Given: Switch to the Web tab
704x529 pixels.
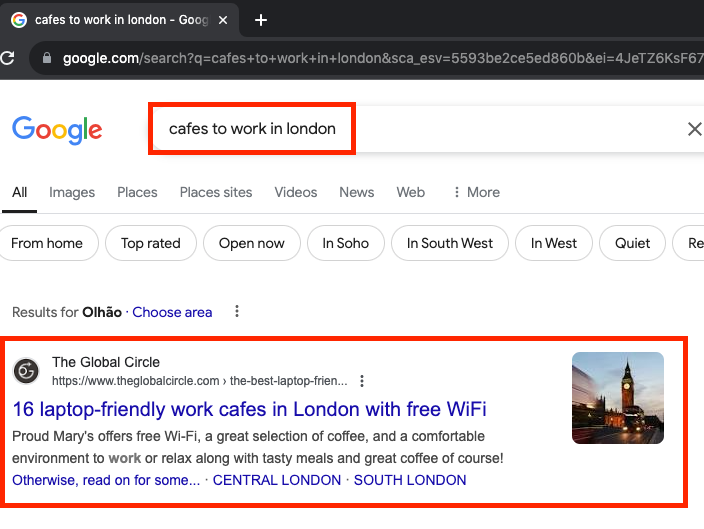Looking at the screenshot, I should tap(410, 192).
